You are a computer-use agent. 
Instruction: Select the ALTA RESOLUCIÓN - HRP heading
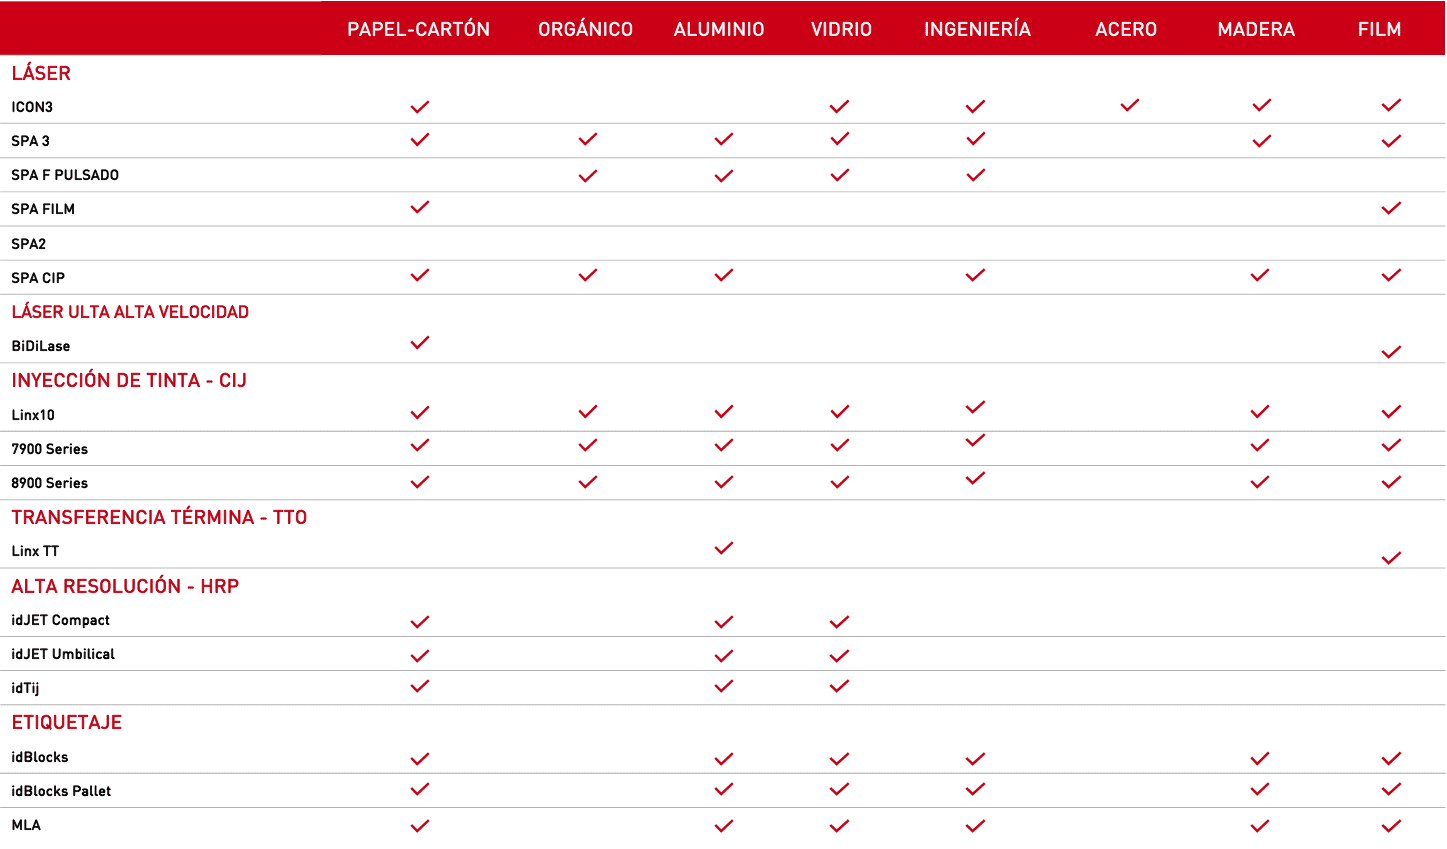pos(125,586)
